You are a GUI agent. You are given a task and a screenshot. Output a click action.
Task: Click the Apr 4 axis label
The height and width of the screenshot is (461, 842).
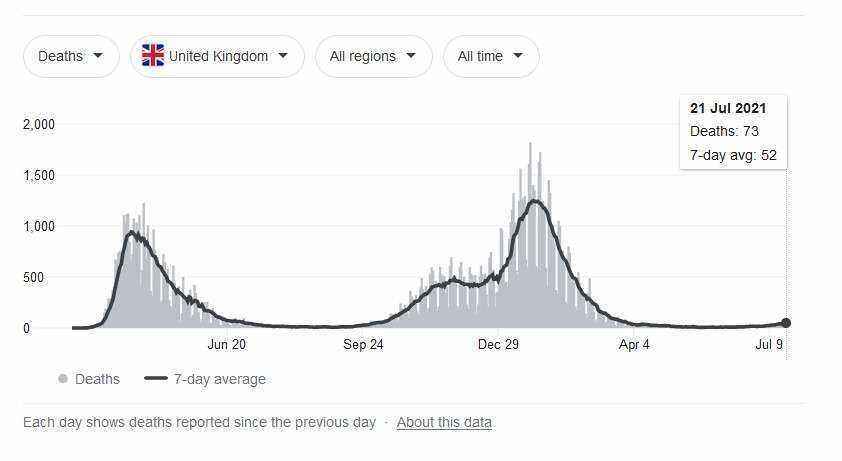tap(634, 344)
